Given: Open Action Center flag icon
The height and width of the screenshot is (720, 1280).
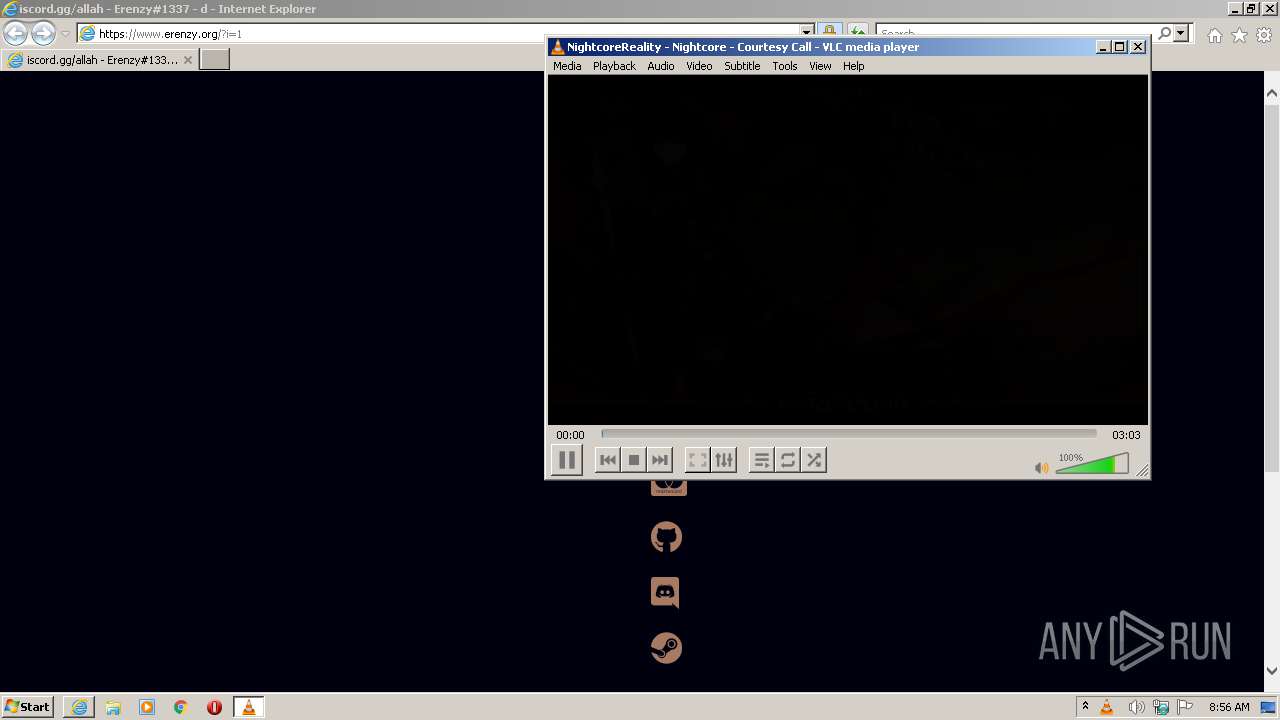Looking at the screenshot, I should (x=1186, y=707).
